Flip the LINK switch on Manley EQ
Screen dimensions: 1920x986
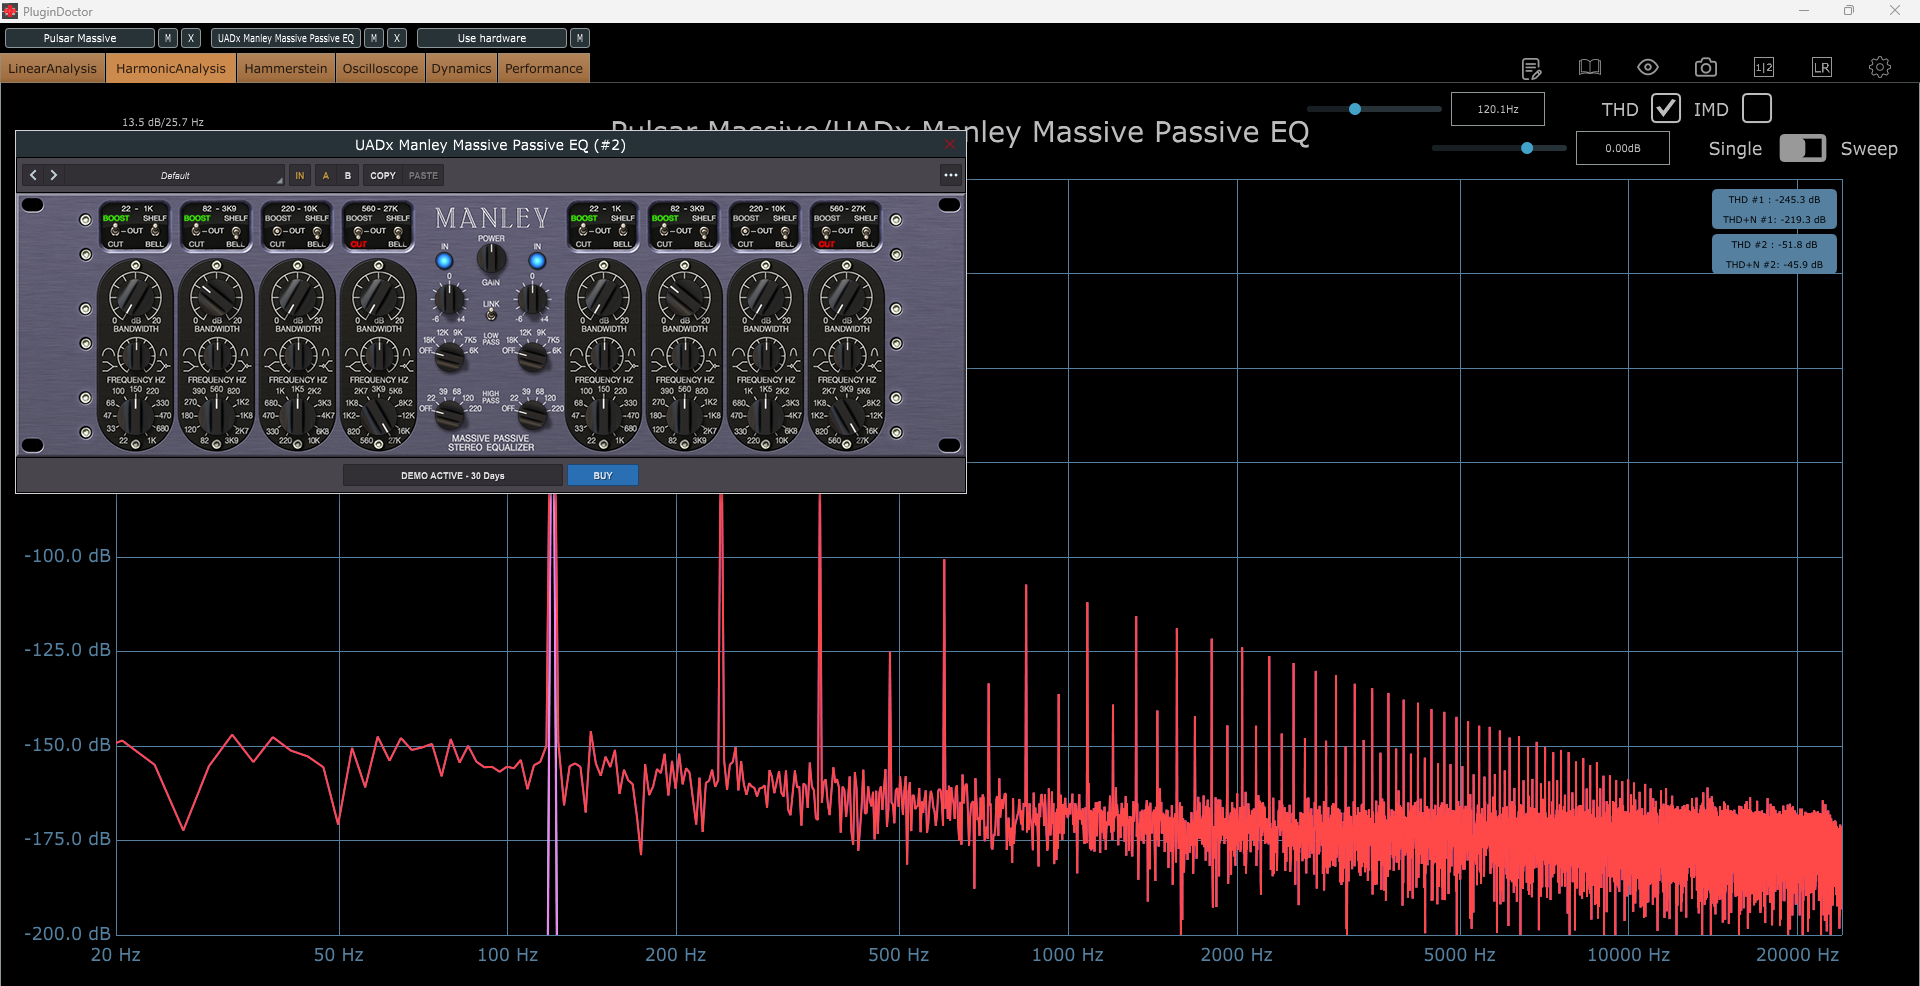(x=491, y=314)
